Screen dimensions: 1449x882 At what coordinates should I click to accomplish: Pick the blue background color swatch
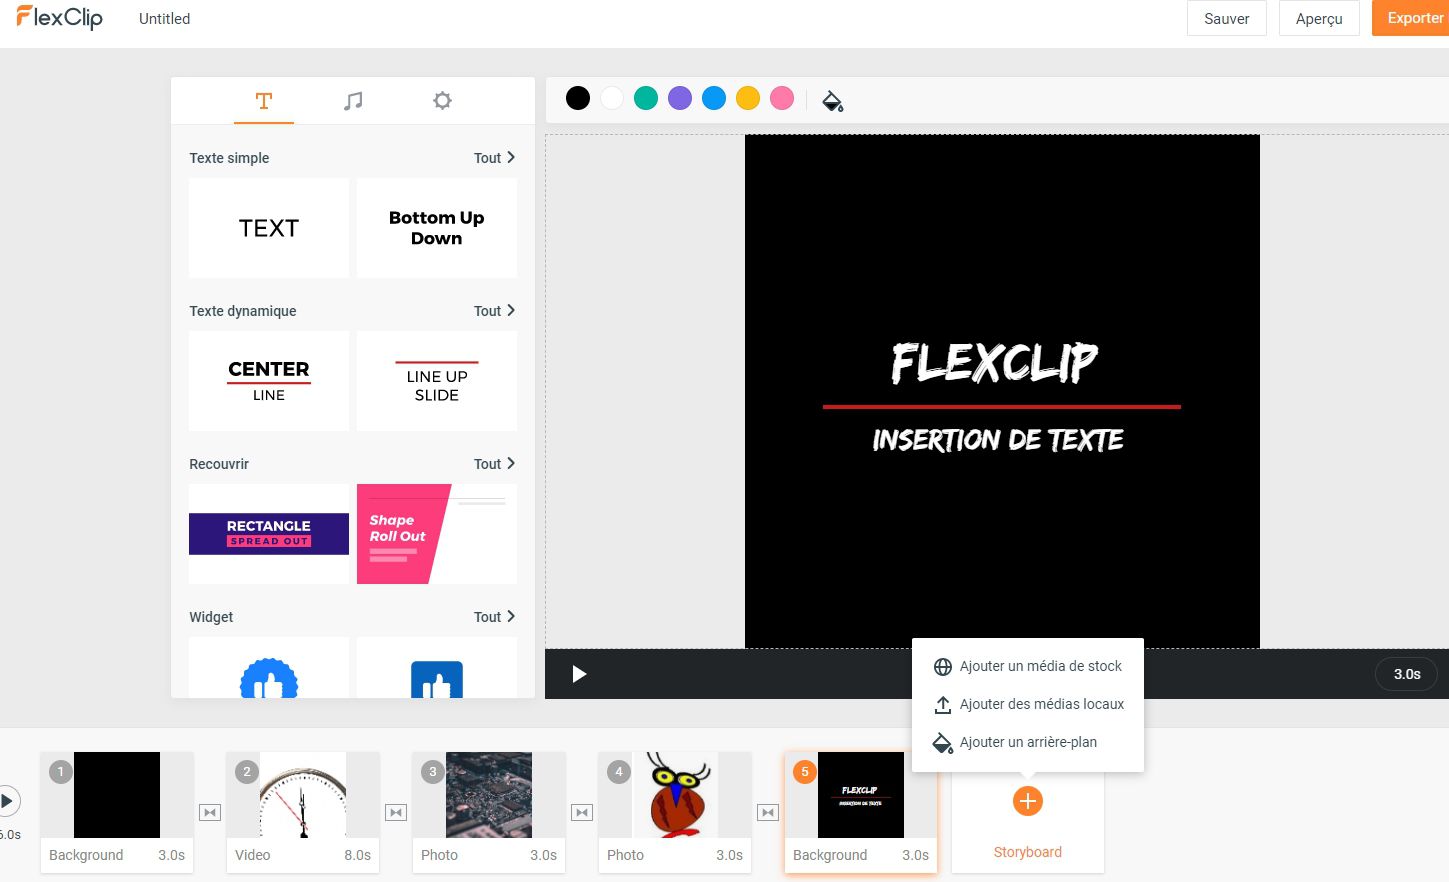[714, 98]
